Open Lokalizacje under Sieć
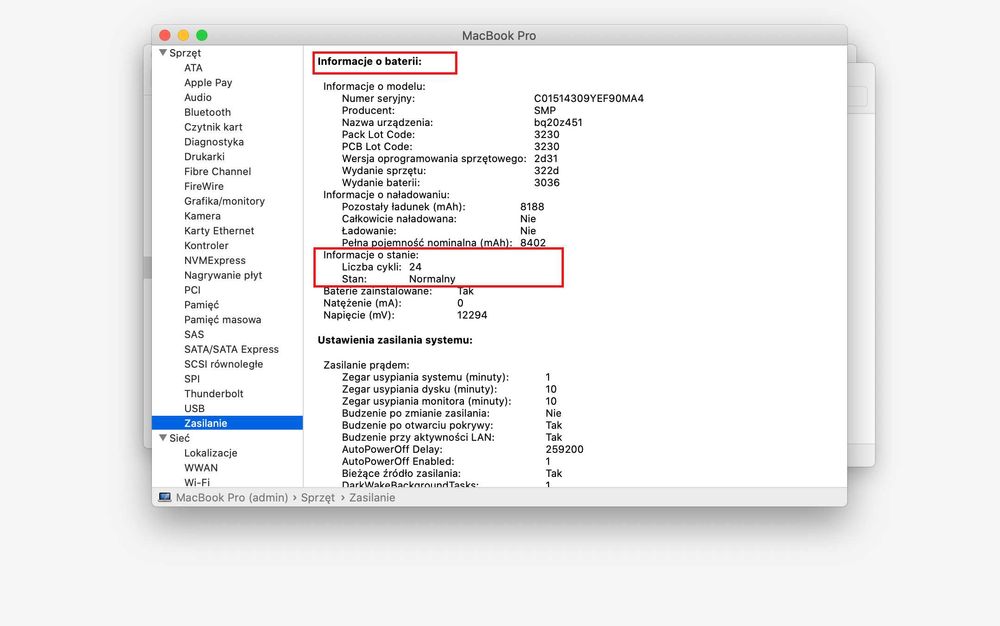This screenshot has height=626, width=1000. [x=210, y=453]
